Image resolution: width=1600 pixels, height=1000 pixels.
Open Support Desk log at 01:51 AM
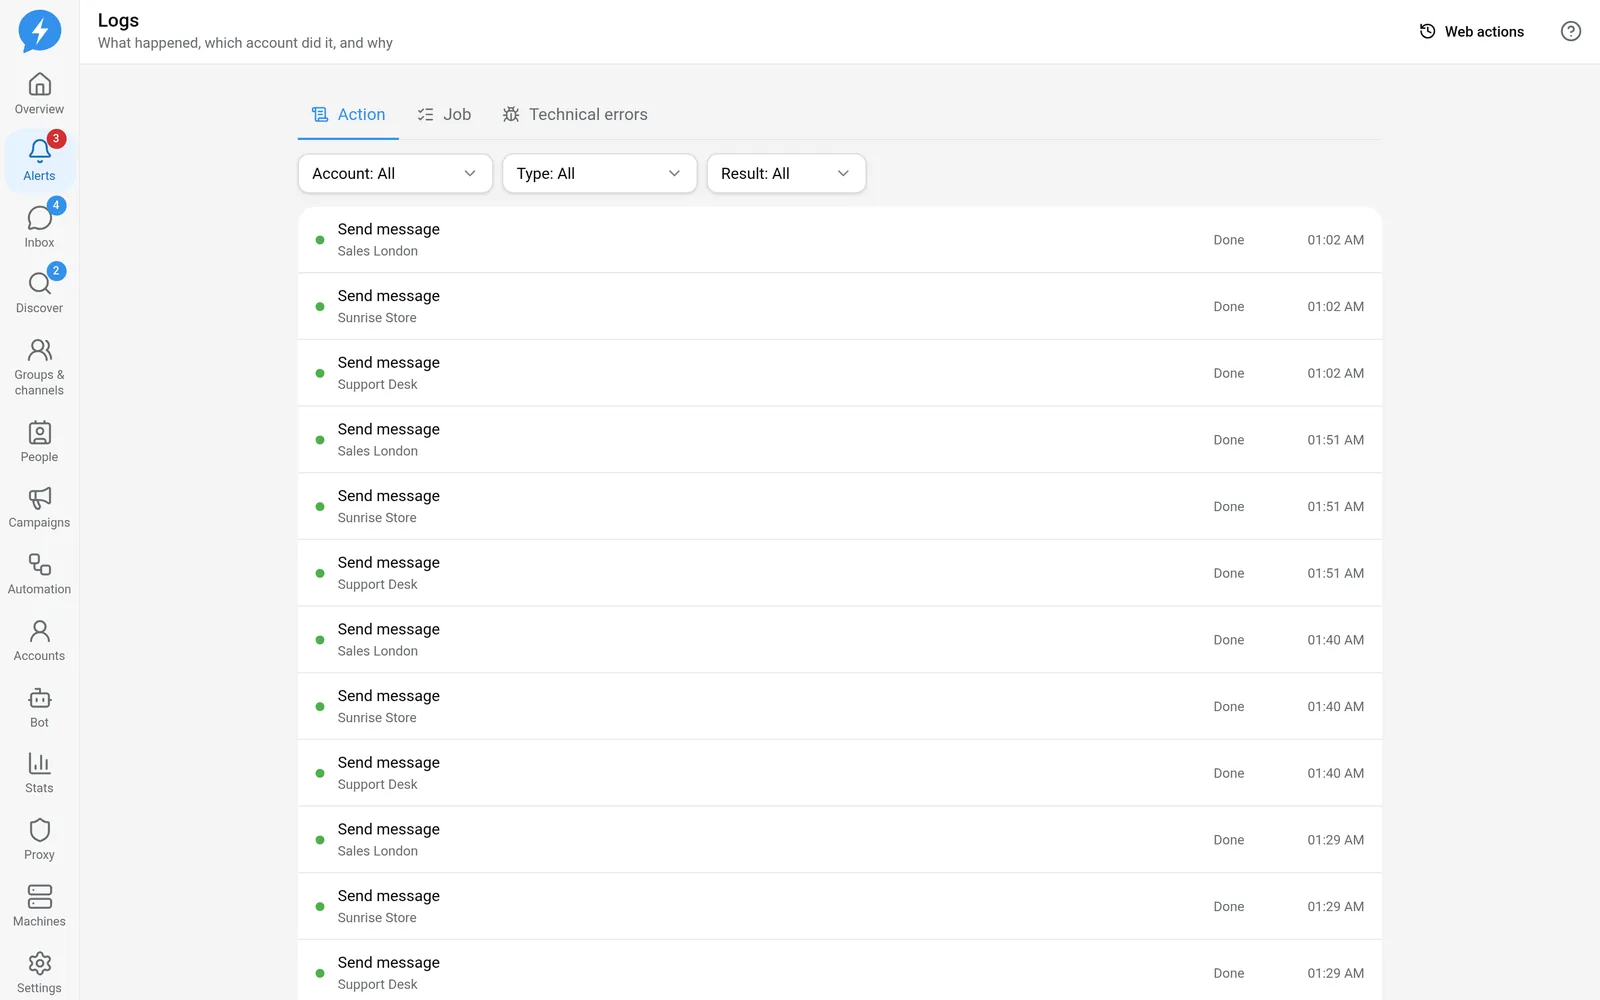click(840, 573)
